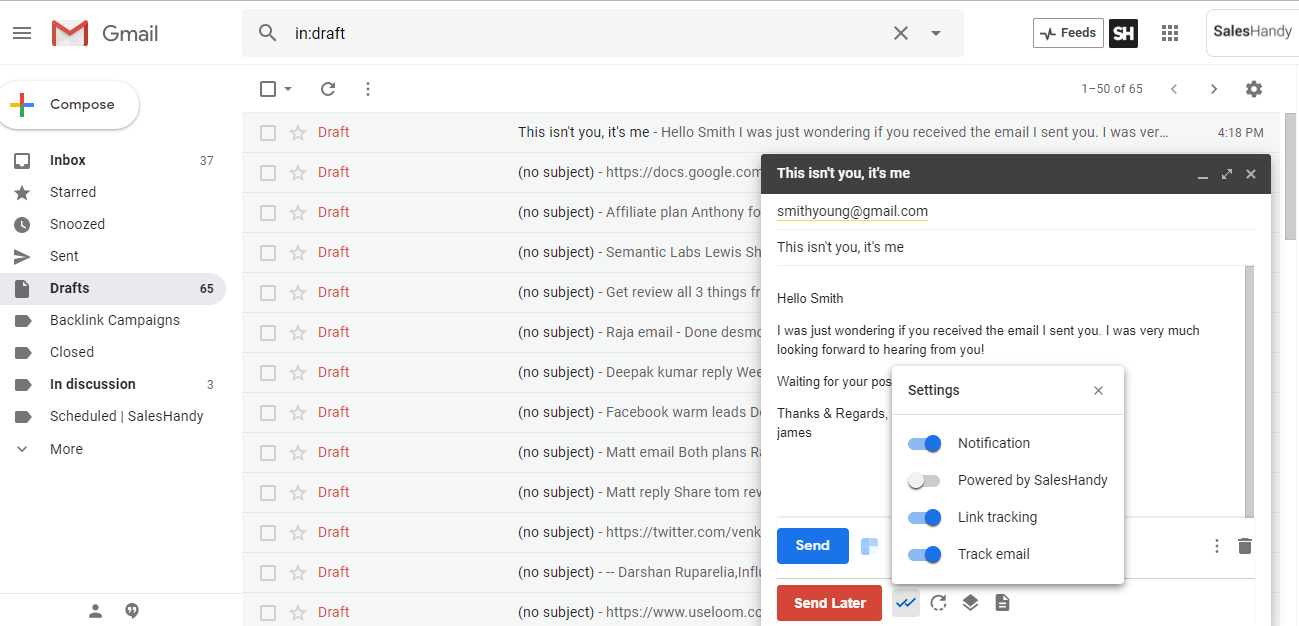Star the 'This isn't you, it's me' draft
Image resolution: width=1299 pixels, height=626 pixels.
coord(297,132)
